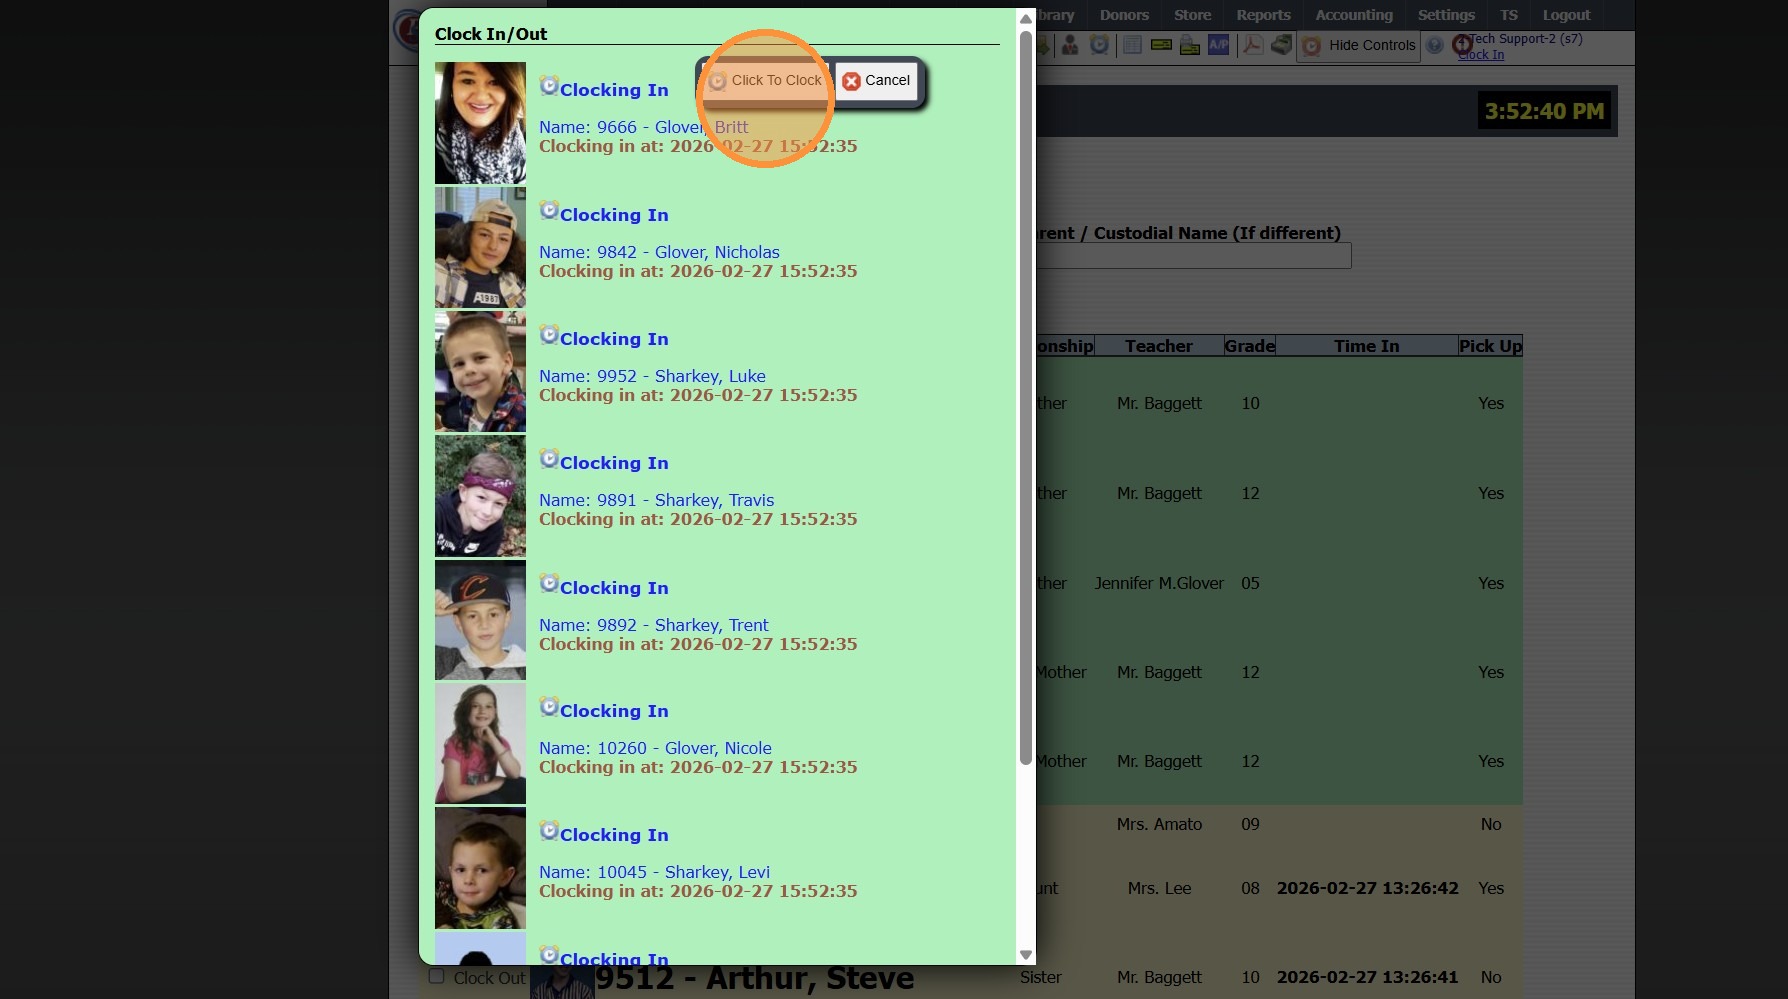
Task: Click the photo of Glover, Nicholas
Action: point(480,247)
